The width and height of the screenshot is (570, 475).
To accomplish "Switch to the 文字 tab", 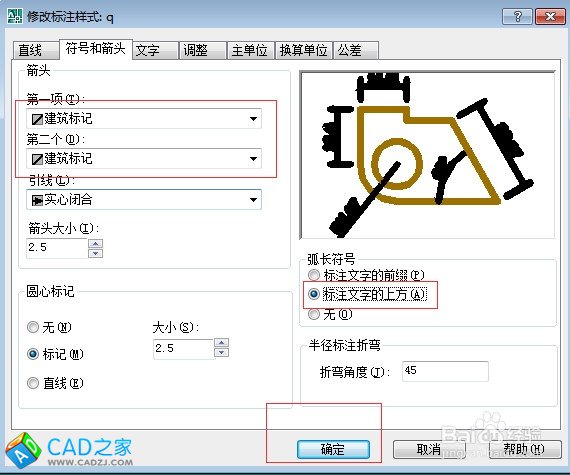I will click(155, 50).
